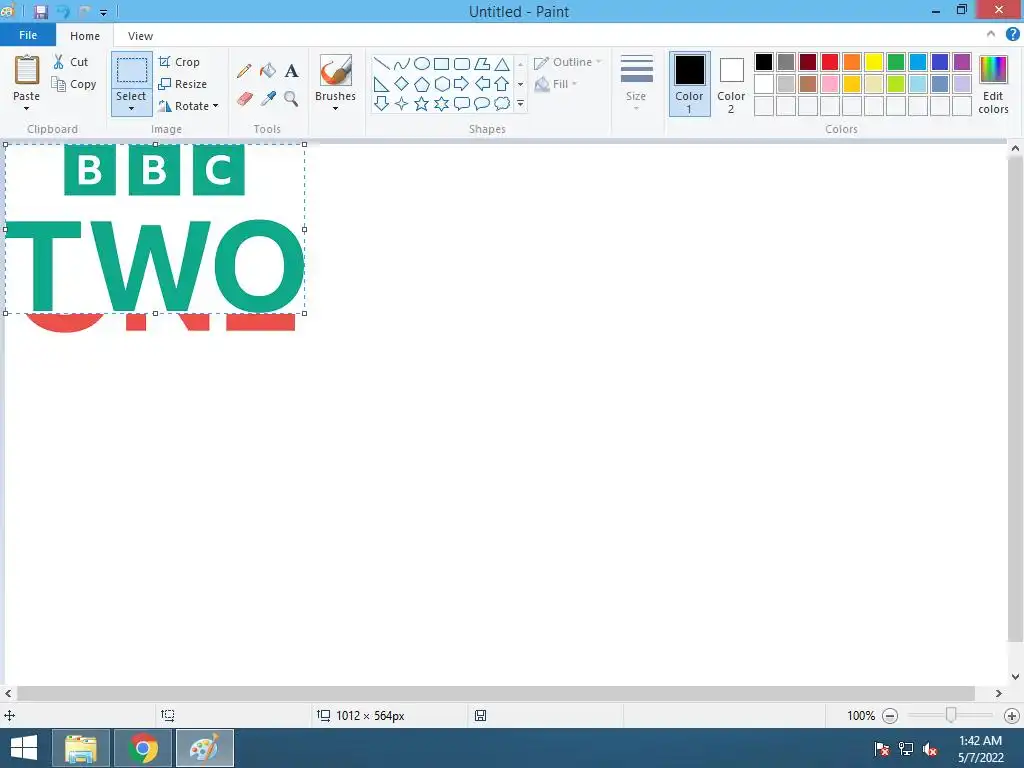Click the zoom slider handle

click(951, 715)
